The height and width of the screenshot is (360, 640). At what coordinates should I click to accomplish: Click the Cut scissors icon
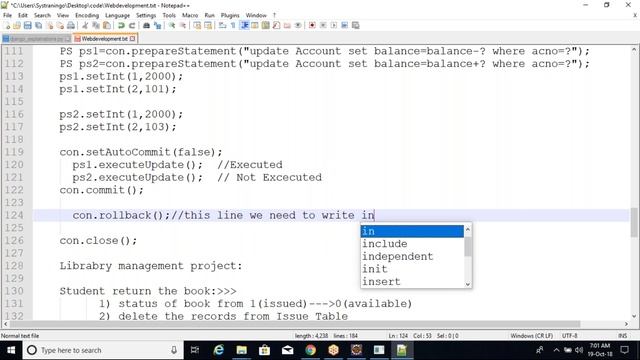point(85,25)
